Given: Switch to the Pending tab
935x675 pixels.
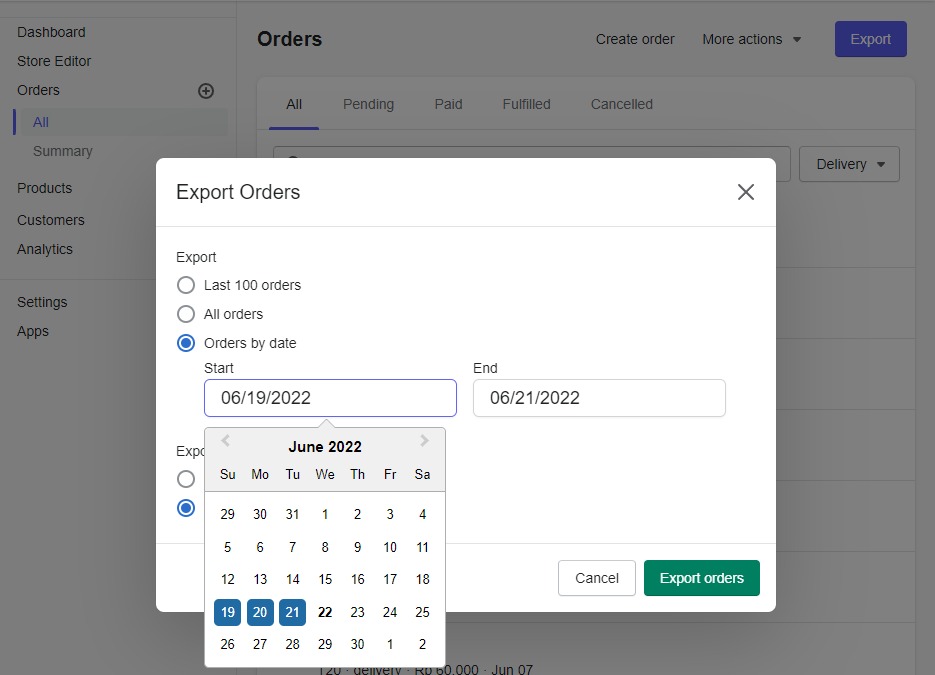Looking at the screenshot, I should [x=369, y=104].
